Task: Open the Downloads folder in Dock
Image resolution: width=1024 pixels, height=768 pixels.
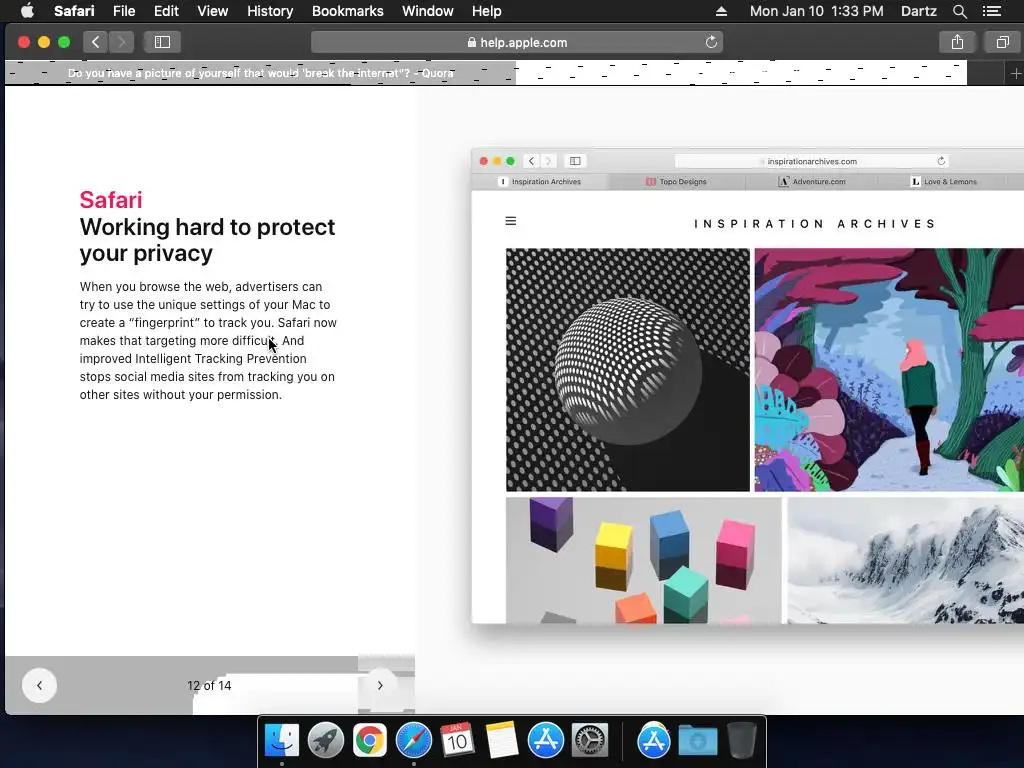Action: 697,741
